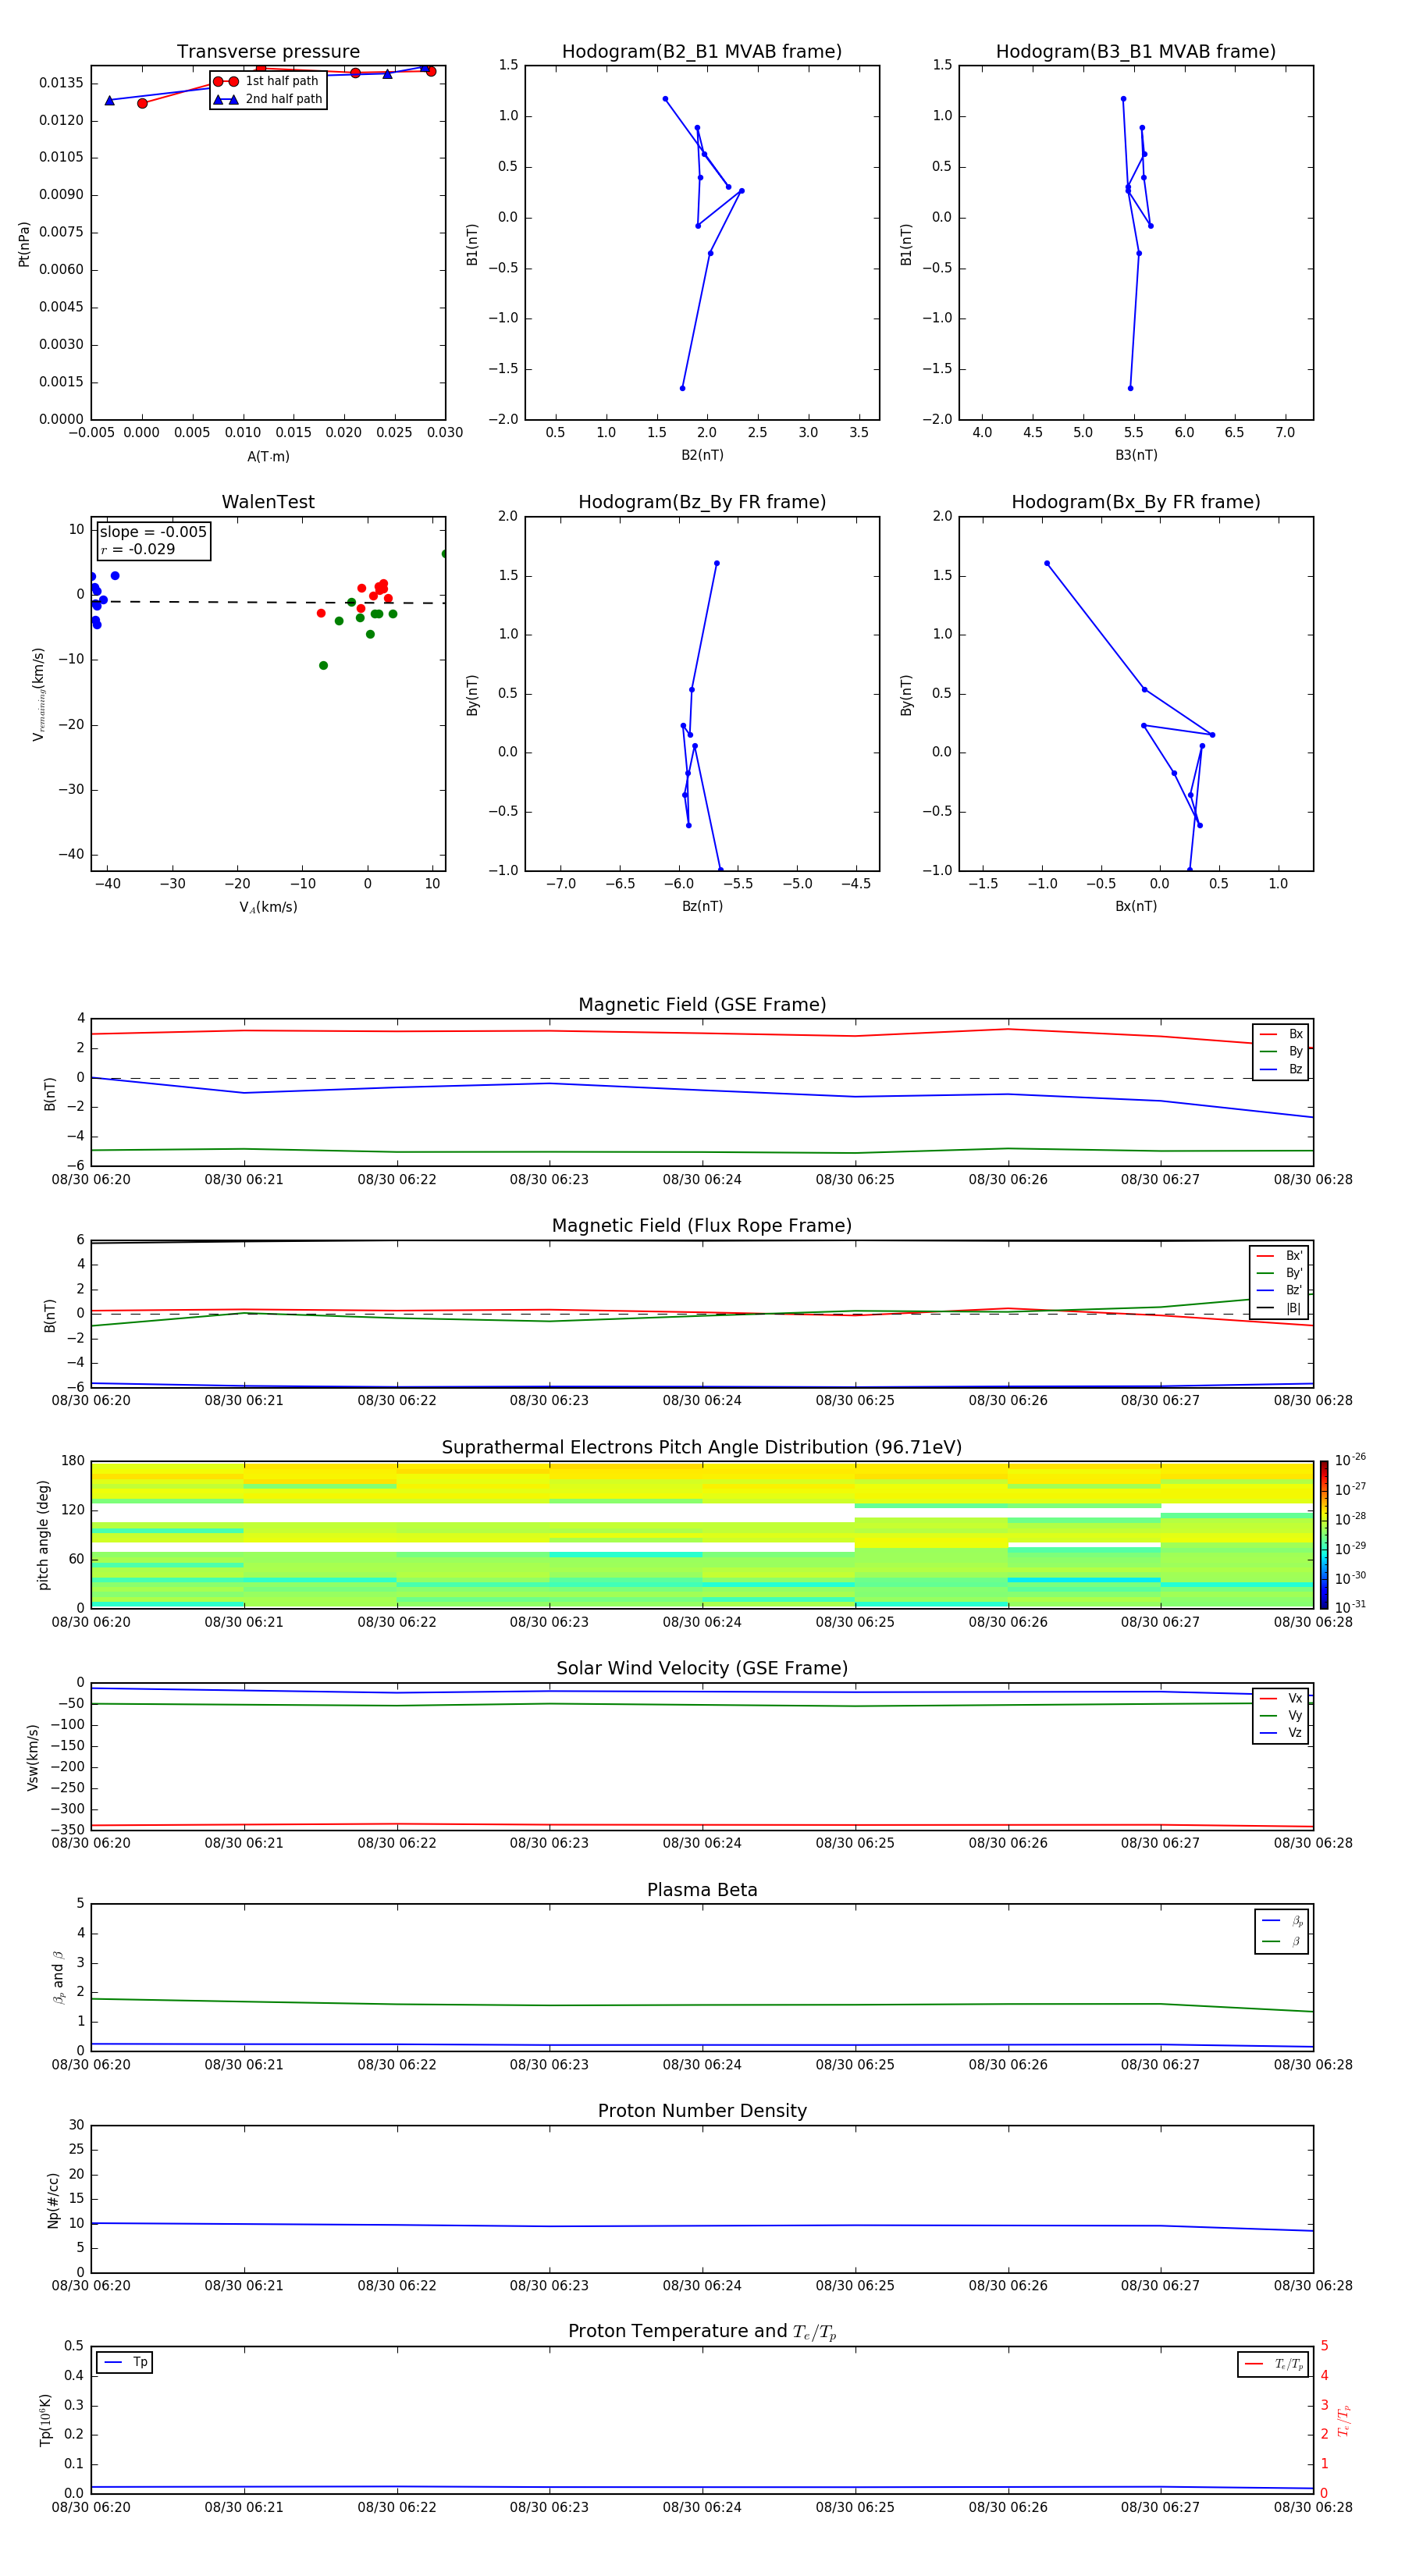Viewport: 1405px width, 2576px height.
Task: Click the Vz legend entry
Action: click(x=1281, y=1733)
